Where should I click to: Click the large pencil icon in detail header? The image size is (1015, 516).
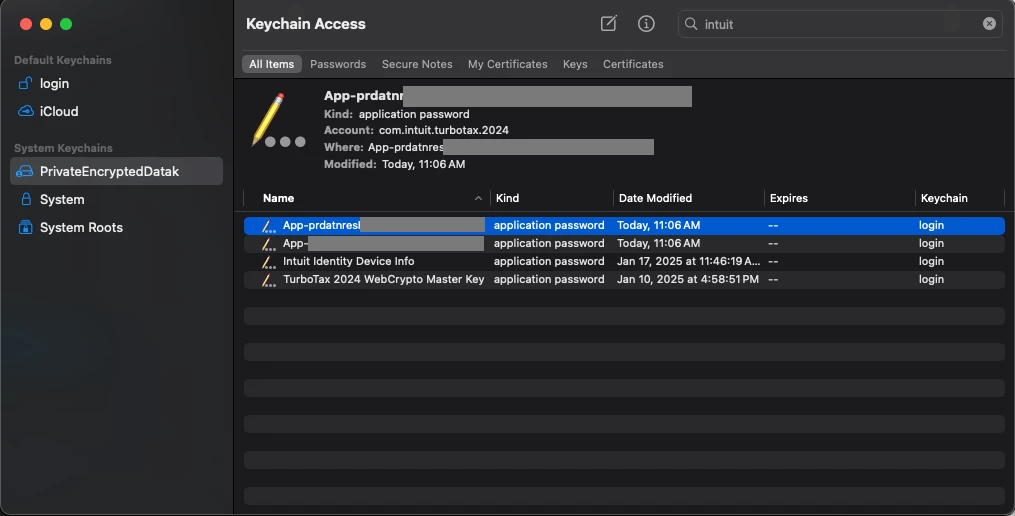click(x=277, y=120)
